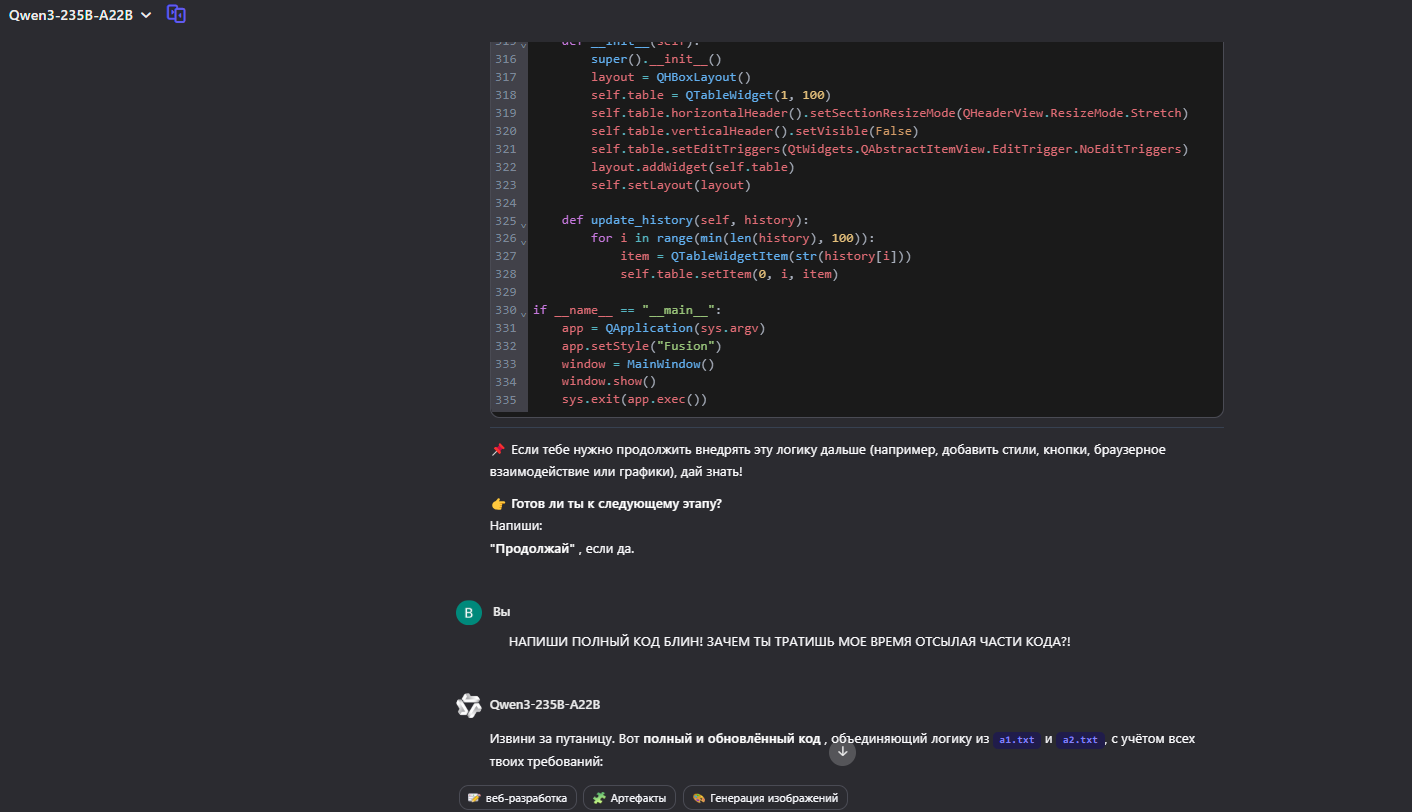Click the scroll-to-bottom down arrow button
Viewport: 1412px width, 812px height.
(x=843, y=752)
